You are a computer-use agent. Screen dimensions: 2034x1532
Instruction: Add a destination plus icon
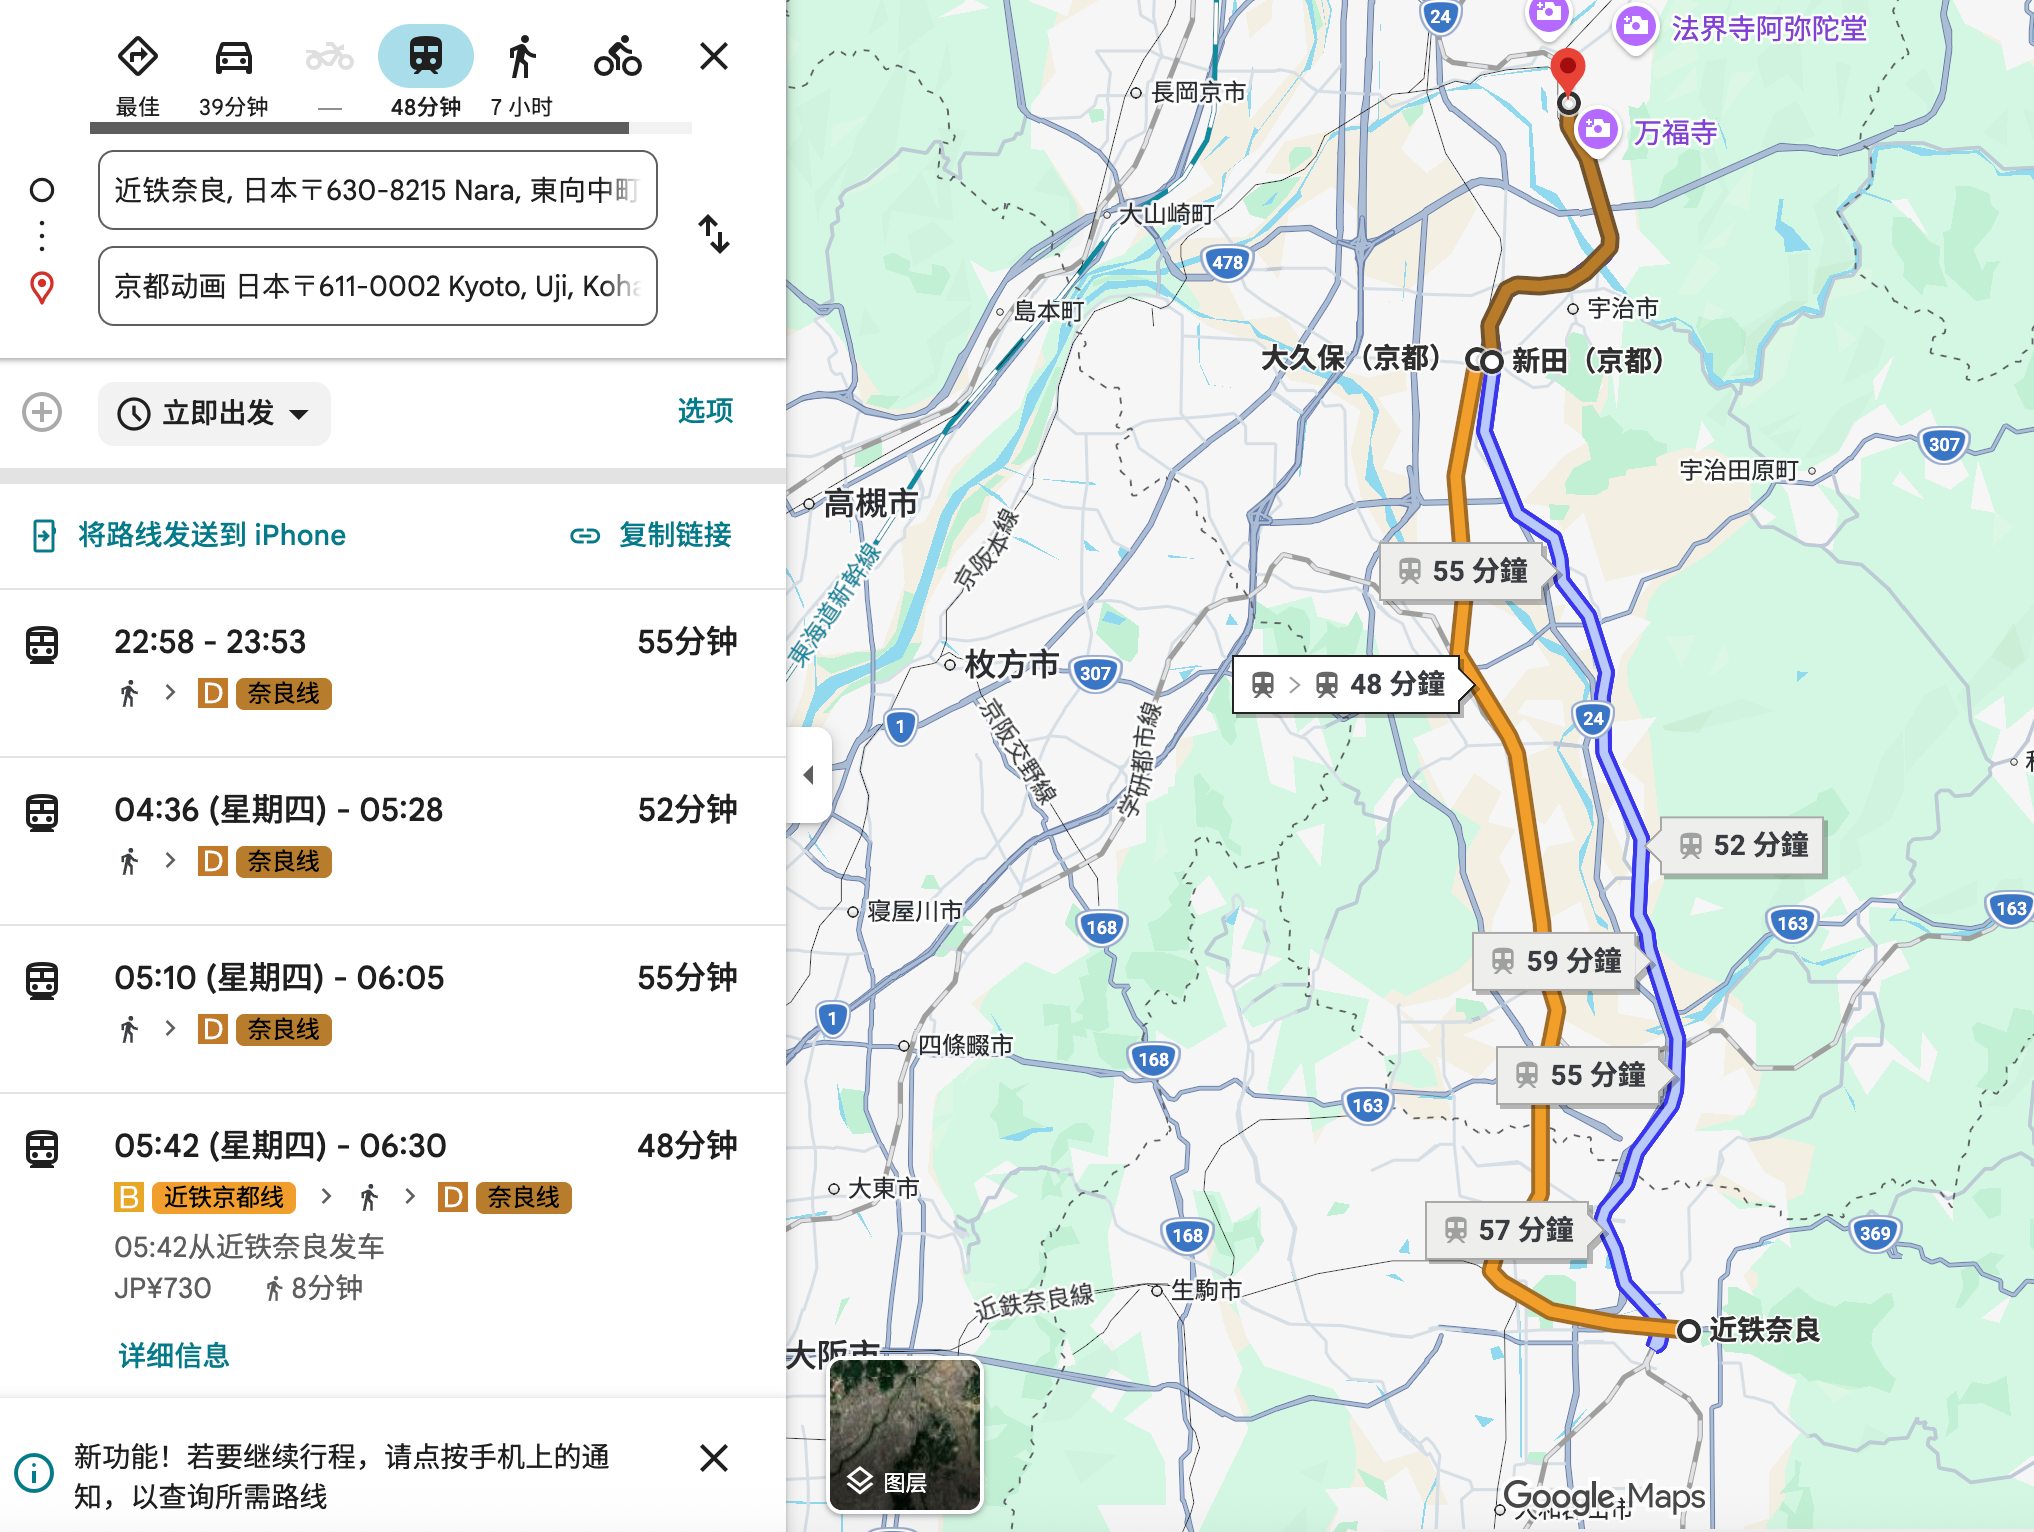pos(42,412)
